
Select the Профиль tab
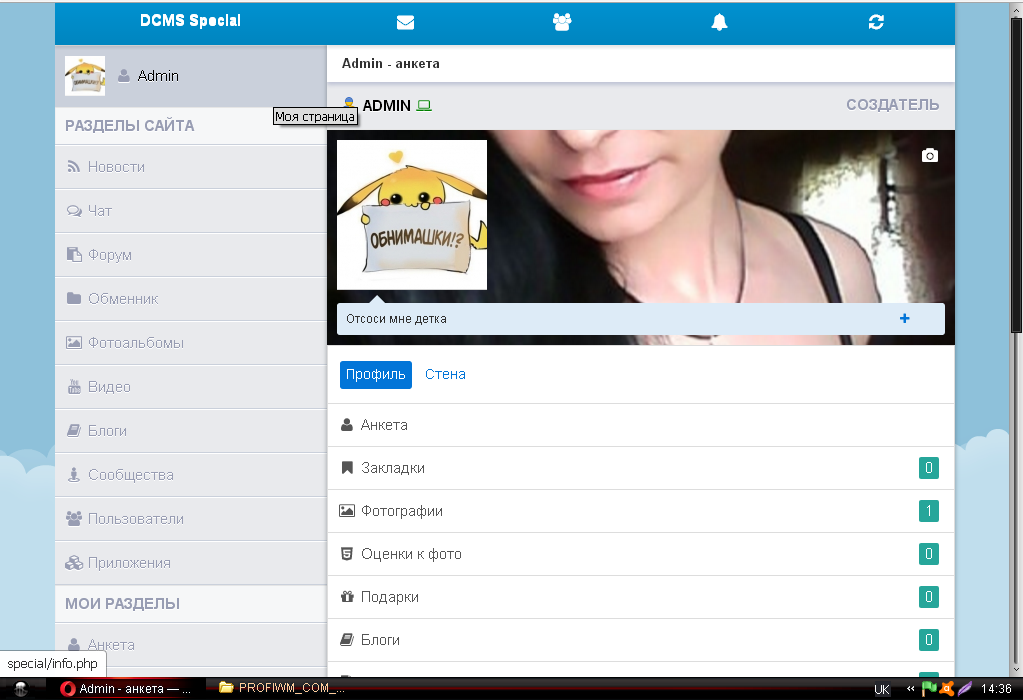pyautogui.click(x=376, y=374)
